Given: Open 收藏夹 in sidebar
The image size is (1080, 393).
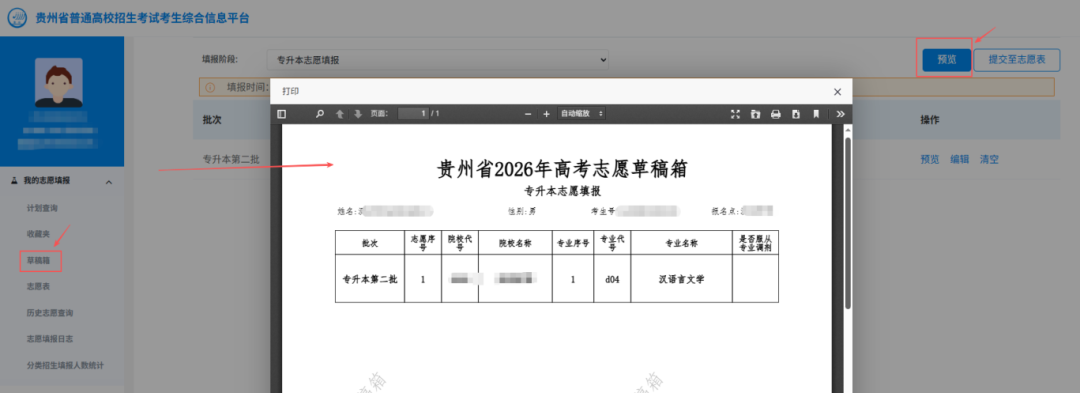Looking at the screenshot, I should pyautogui.click(x=38, y=234).
